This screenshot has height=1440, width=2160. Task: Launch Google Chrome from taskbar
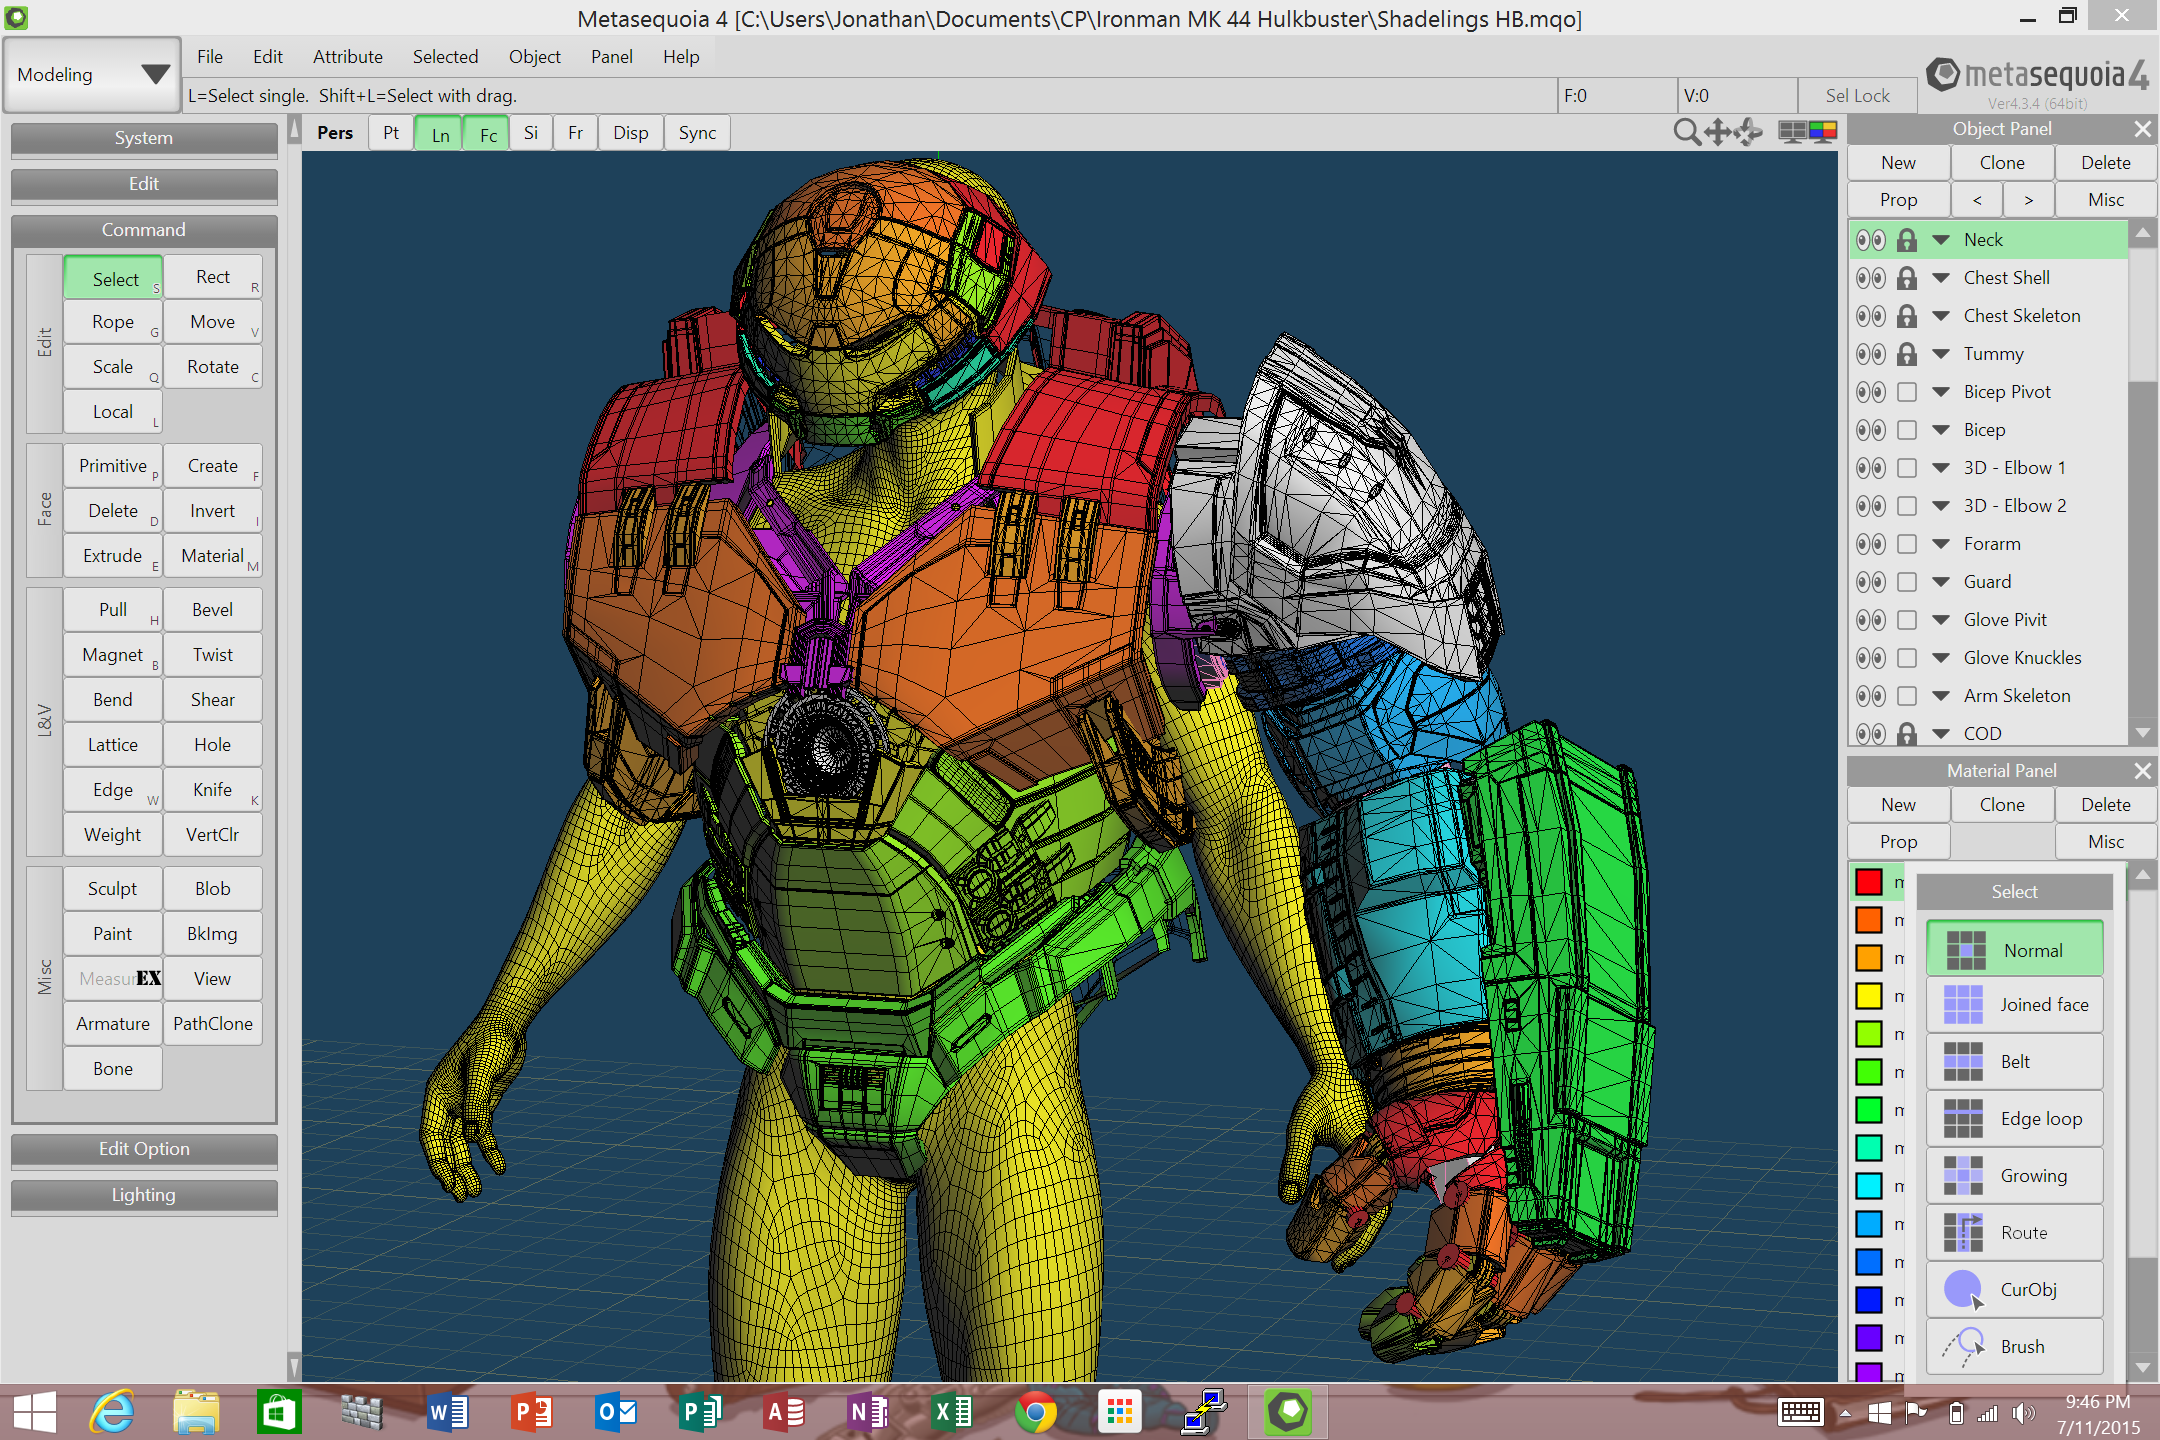coord(1035,1412)
